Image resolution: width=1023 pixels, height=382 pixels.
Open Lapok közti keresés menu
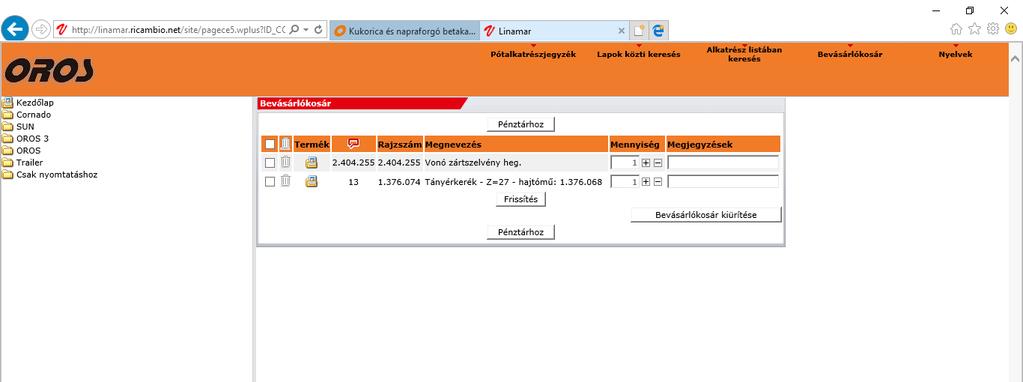click(639, 55)
